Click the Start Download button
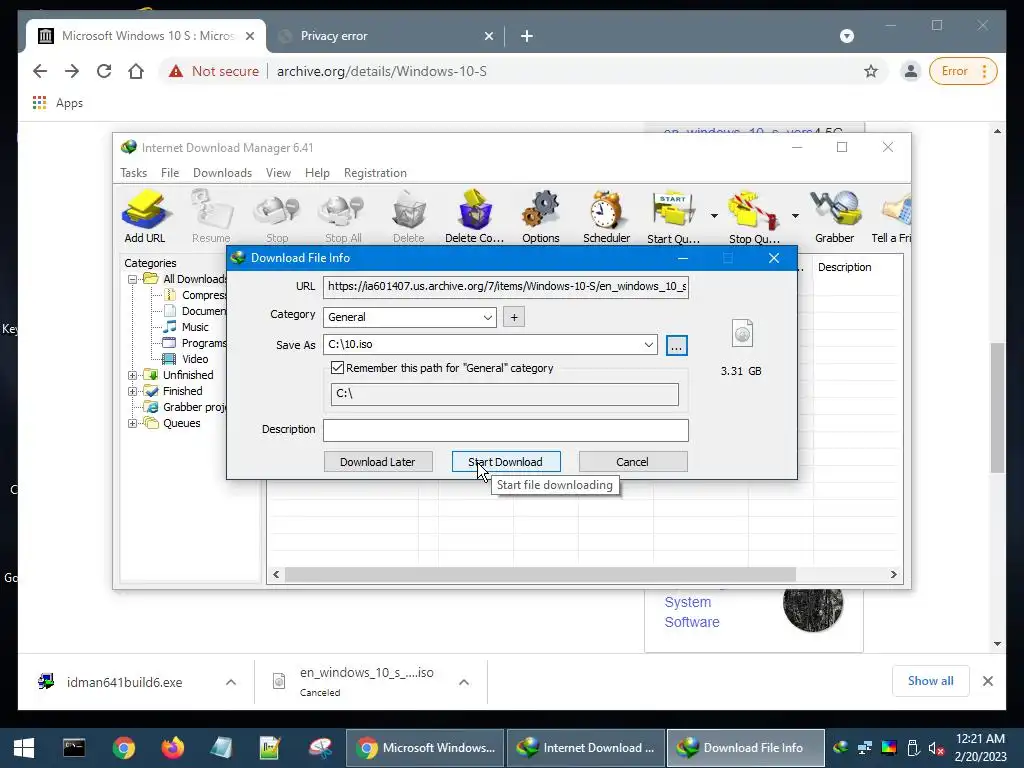Viewport: 1024px width, 768px height. [x=506, y=462]
